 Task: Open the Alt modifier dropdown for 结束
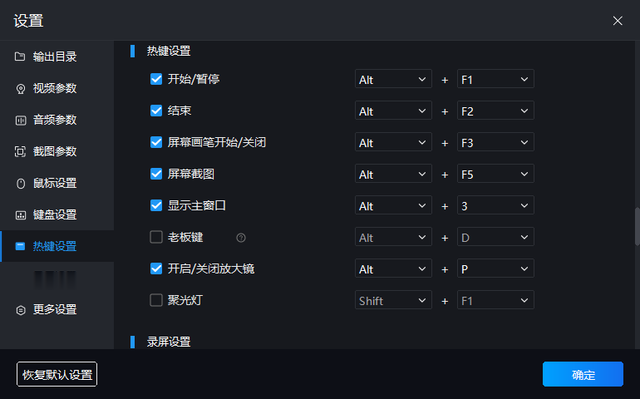pyautogui.click(x=393, y=111)
